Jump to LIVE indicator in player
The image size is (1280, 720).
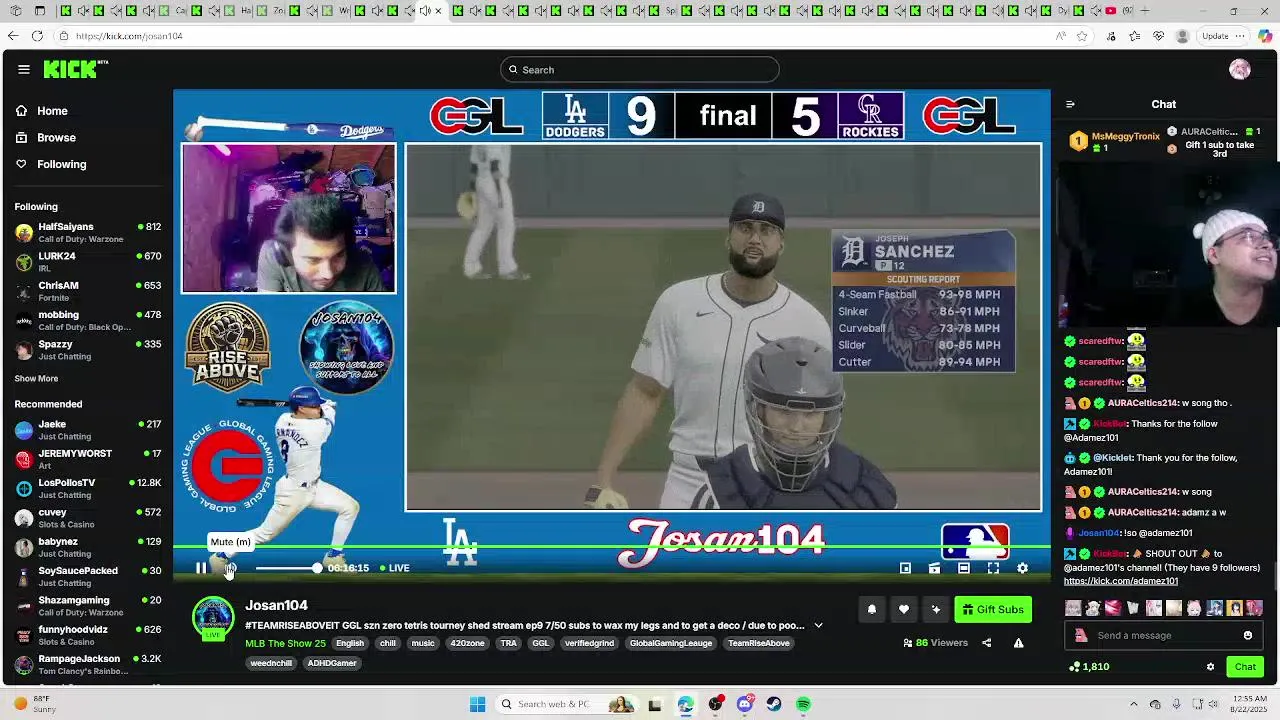click(395, 568)
